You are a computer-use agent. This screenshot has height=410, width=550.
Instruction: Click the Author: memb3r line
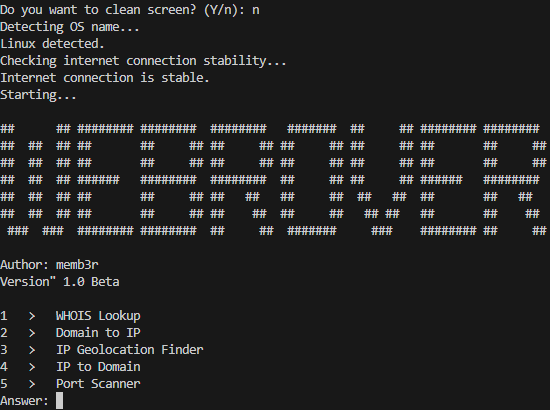49,265
